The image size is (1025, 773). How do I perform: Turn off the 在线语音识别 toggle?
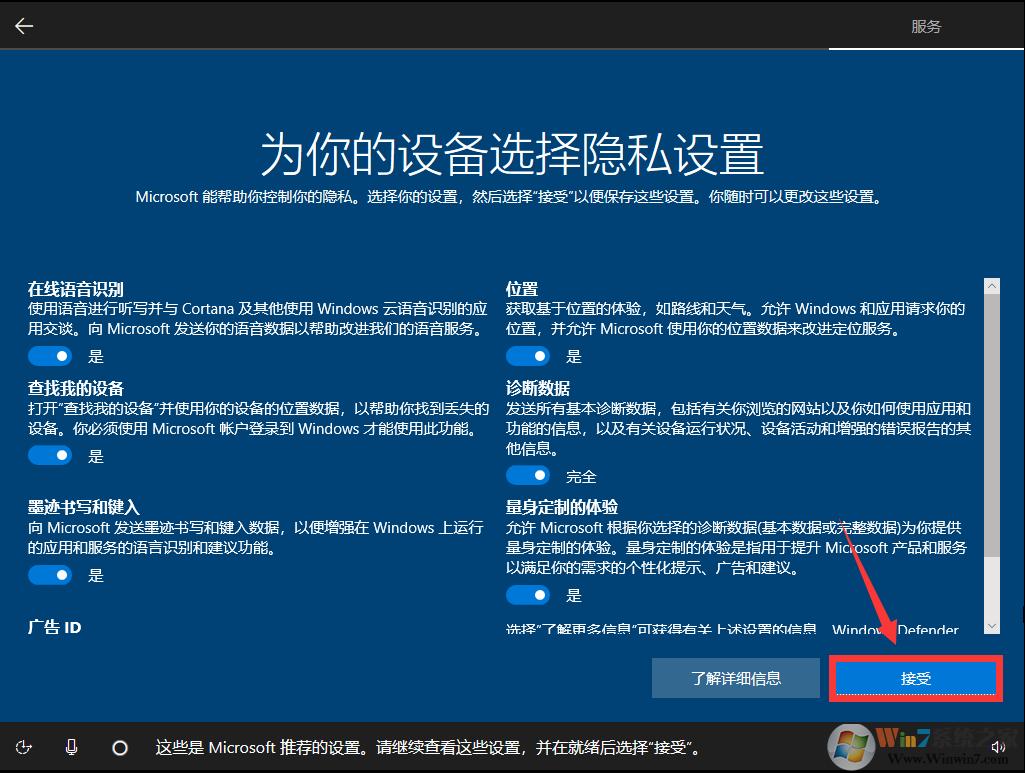click(x=50, y=355)
